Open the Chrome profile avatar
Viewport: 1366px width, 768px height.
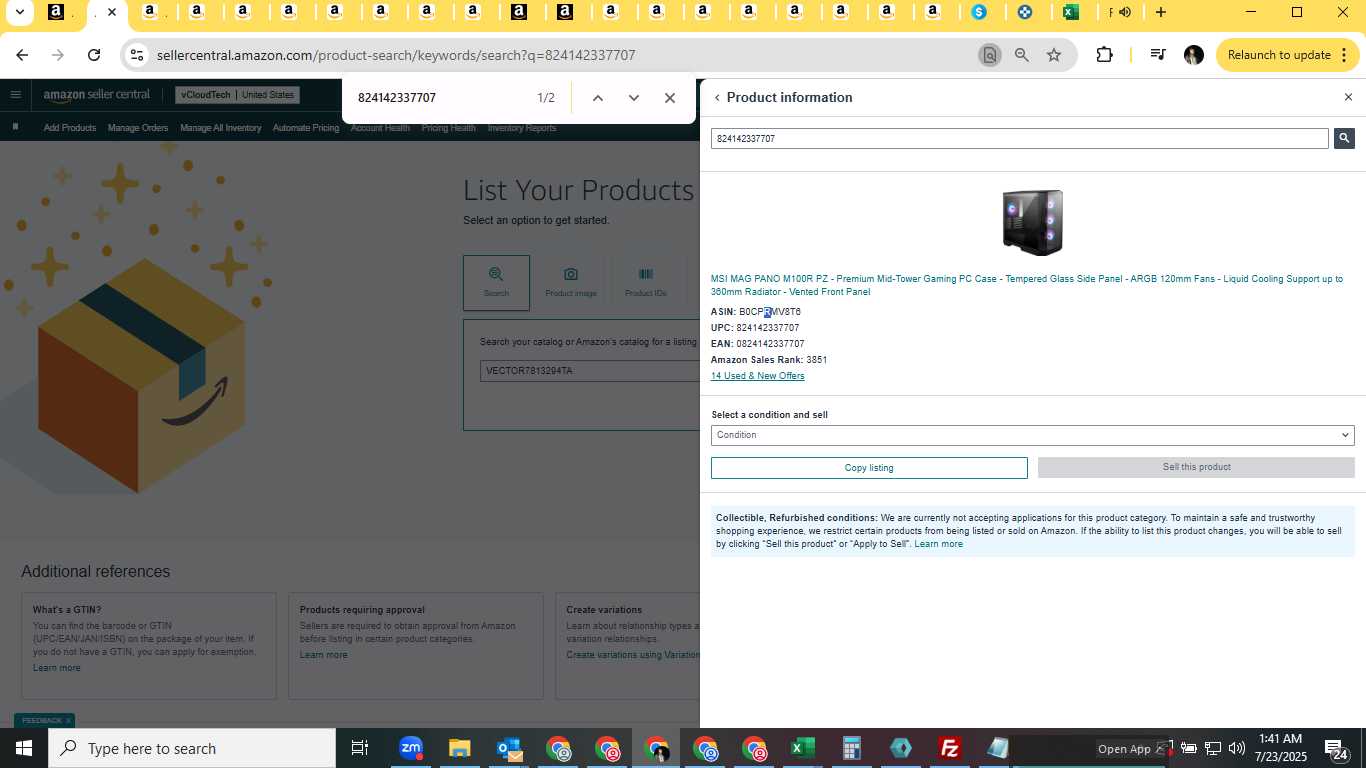(1193, 55)
